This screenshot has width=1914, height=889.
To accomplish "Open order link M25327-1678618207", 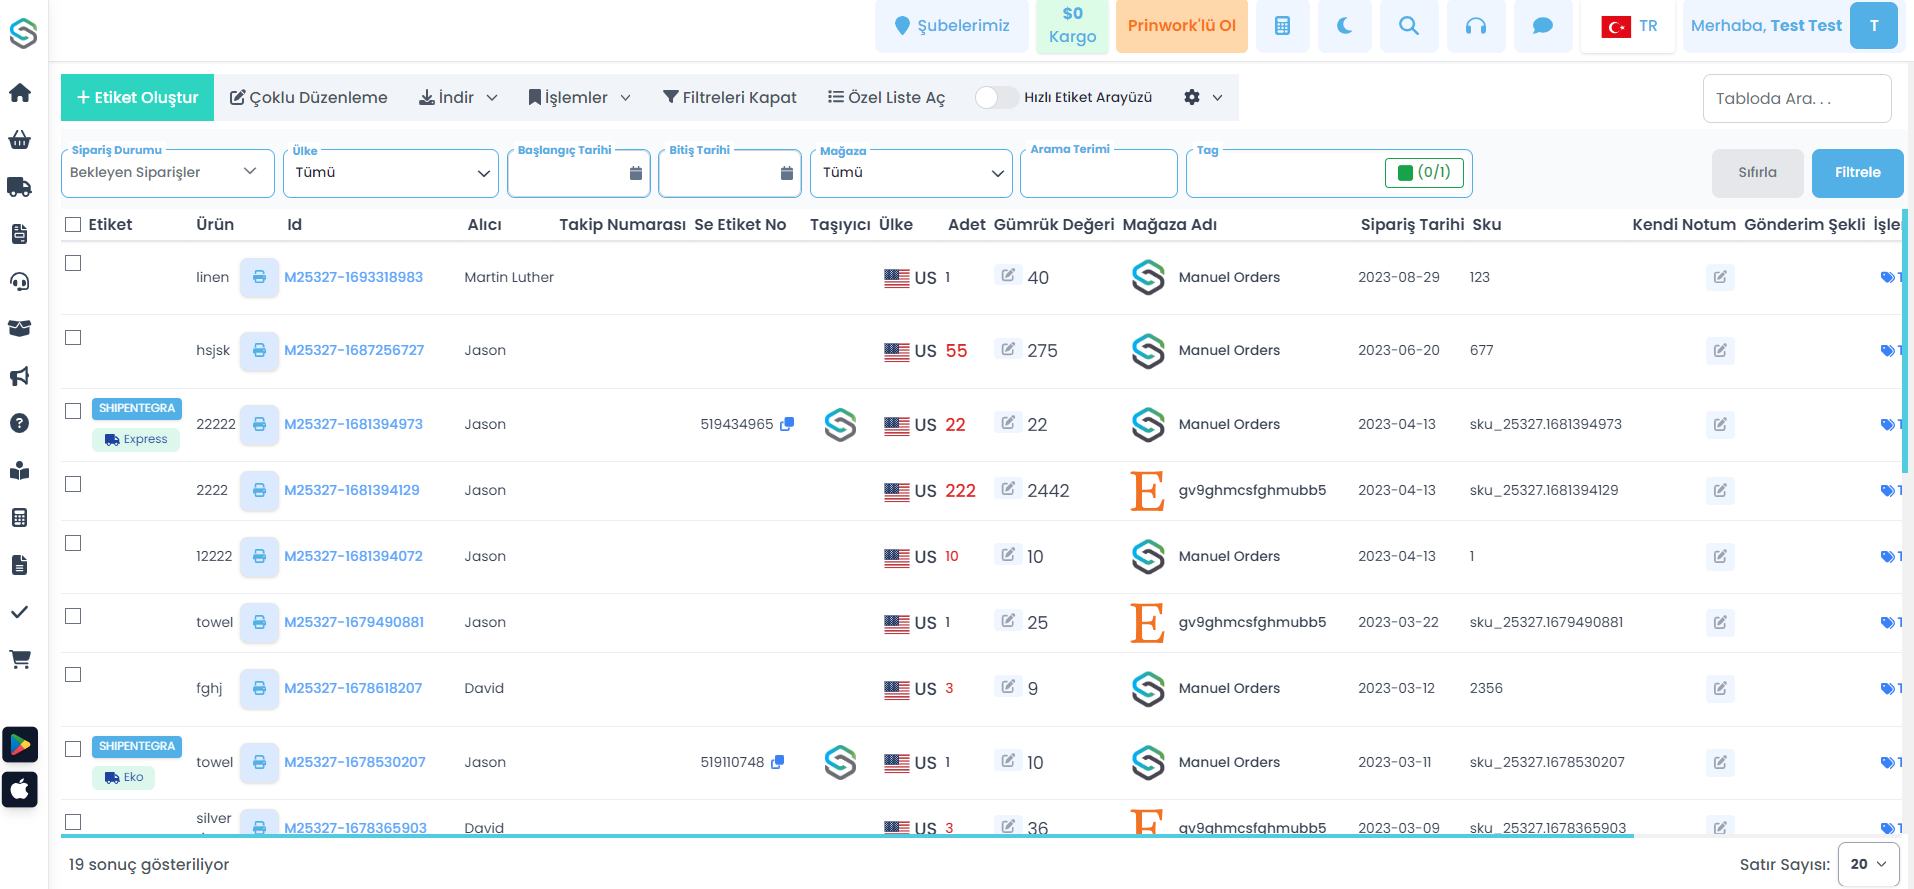I will point(353,688).
